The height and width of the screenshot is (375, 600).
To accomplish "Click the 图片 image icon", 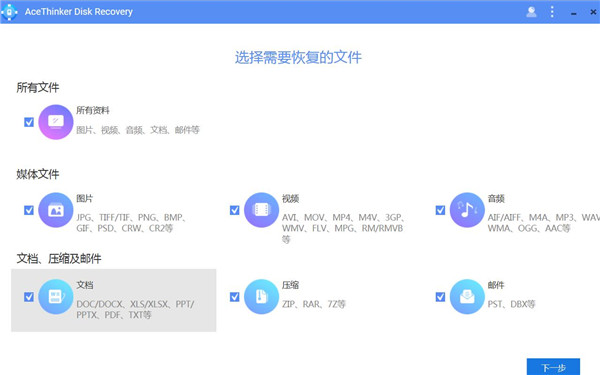I will (56, 210).
